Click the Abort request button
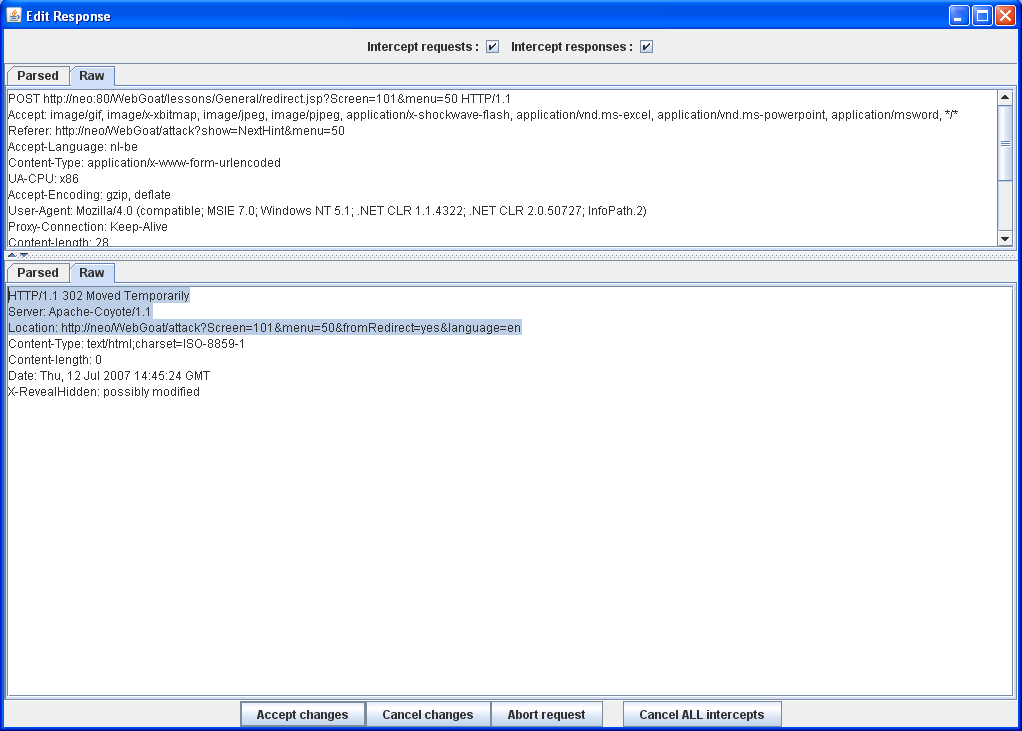Image resolution: width=1022 pixels, height=731 pixels. click(x=546, y=715)
